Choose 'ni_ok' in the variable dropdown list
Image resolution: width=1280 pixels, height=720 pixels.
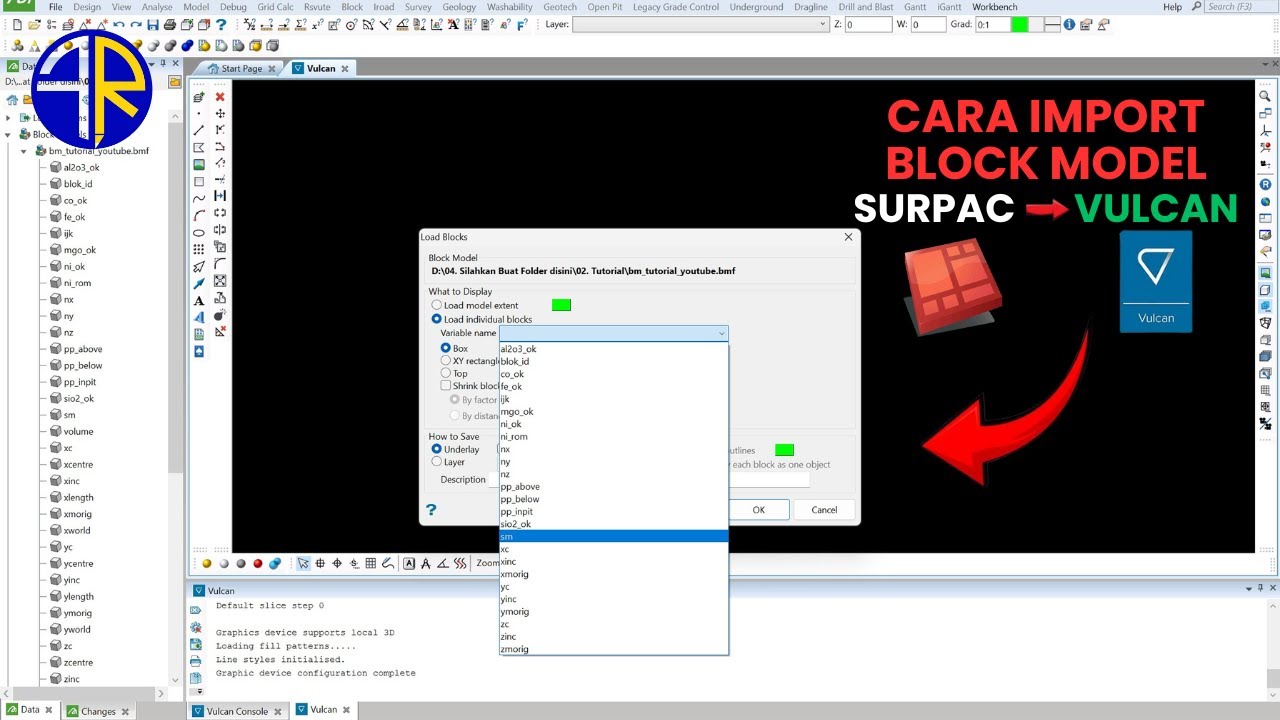(613, 424)
